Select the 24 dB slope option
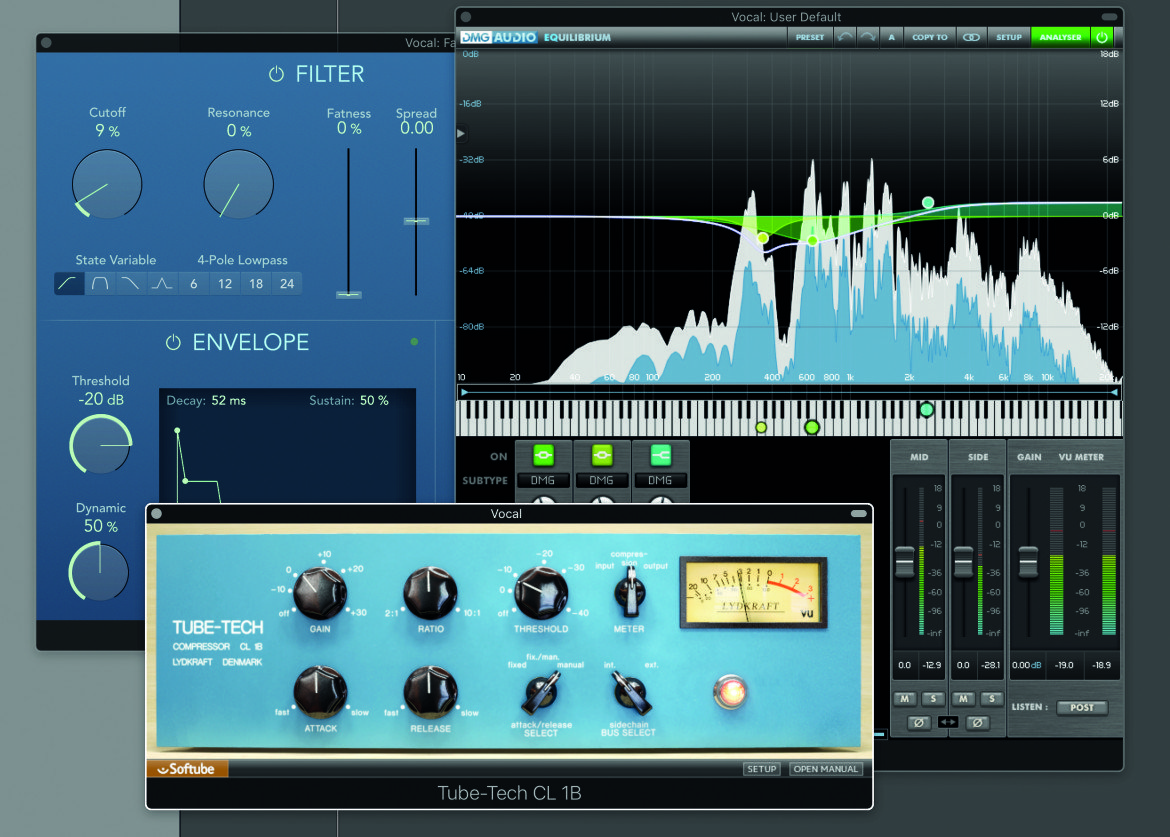The image size is (1170, 837). point(287,283)
